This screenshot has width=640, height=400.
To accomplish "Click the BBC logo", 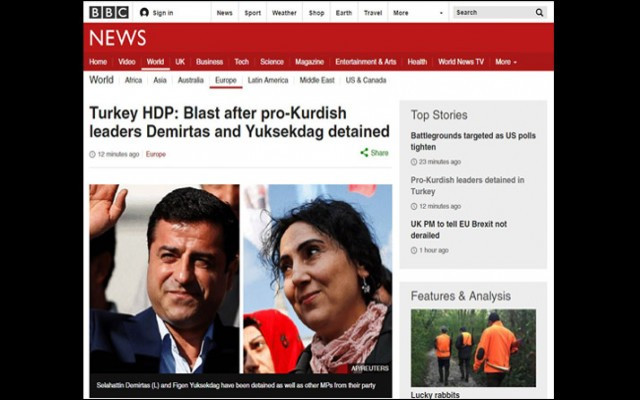I will pyautogui.click(x=109, y=12).
